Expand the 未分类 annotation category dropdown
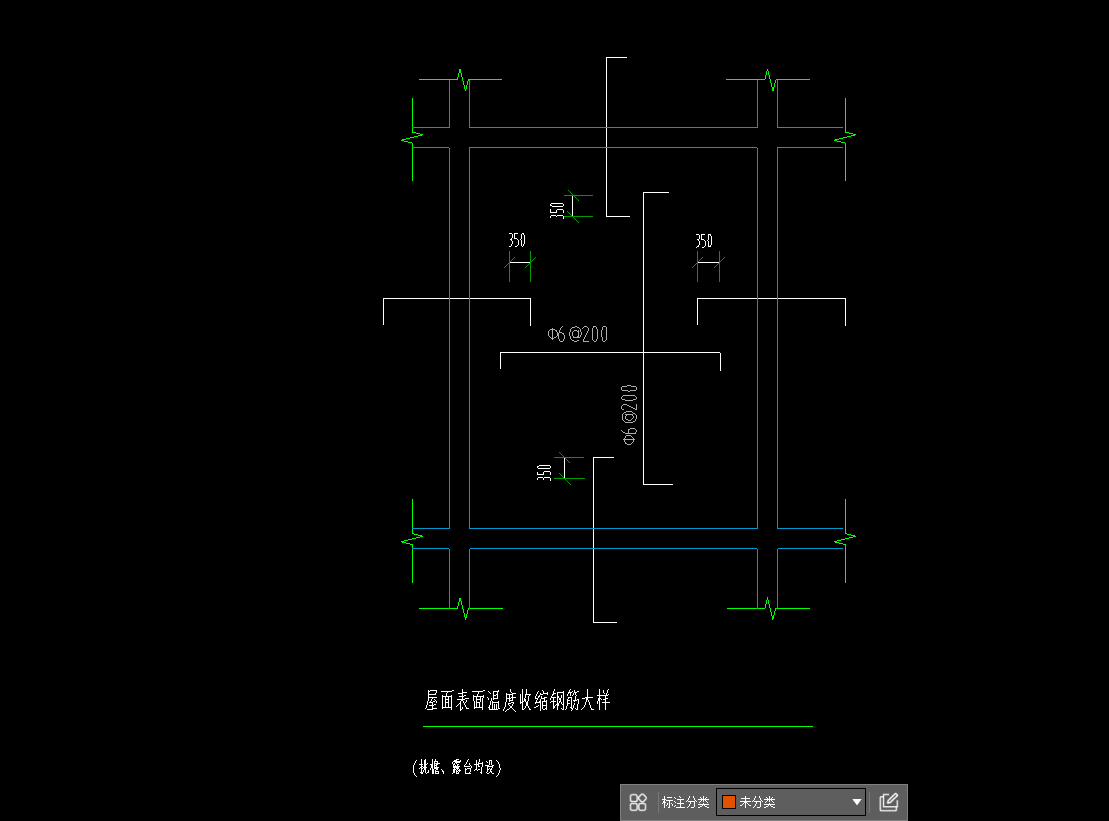Image resolution: width=1109 pixels, height=821 pixels. click(791, 802)
